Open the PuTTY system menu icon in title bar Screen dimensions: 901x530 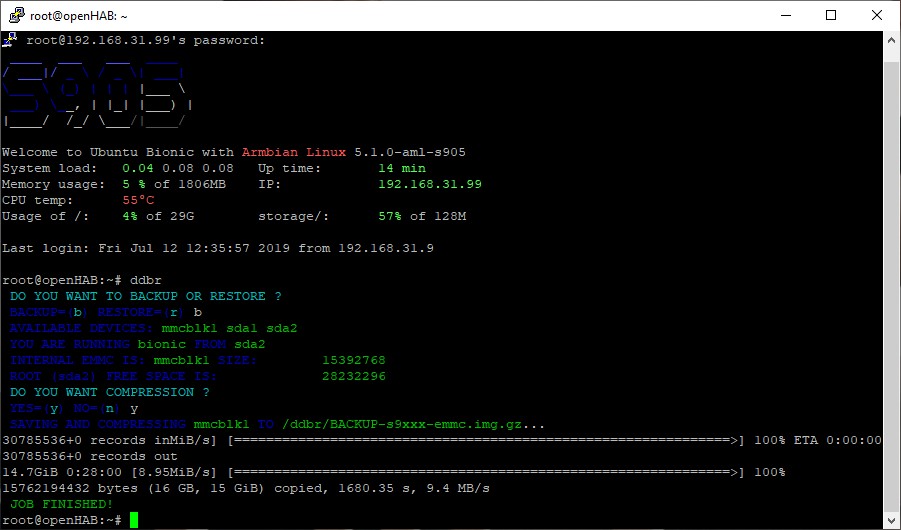pyautogui.click(x=17, y=15)
